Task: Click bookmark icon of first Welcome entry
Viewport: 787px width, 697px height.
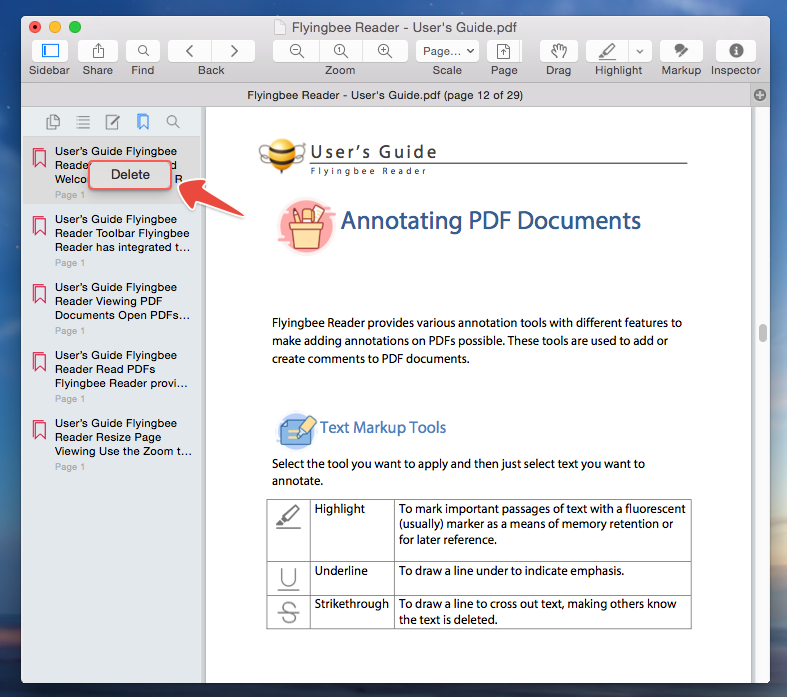Action: coord(40,158)
